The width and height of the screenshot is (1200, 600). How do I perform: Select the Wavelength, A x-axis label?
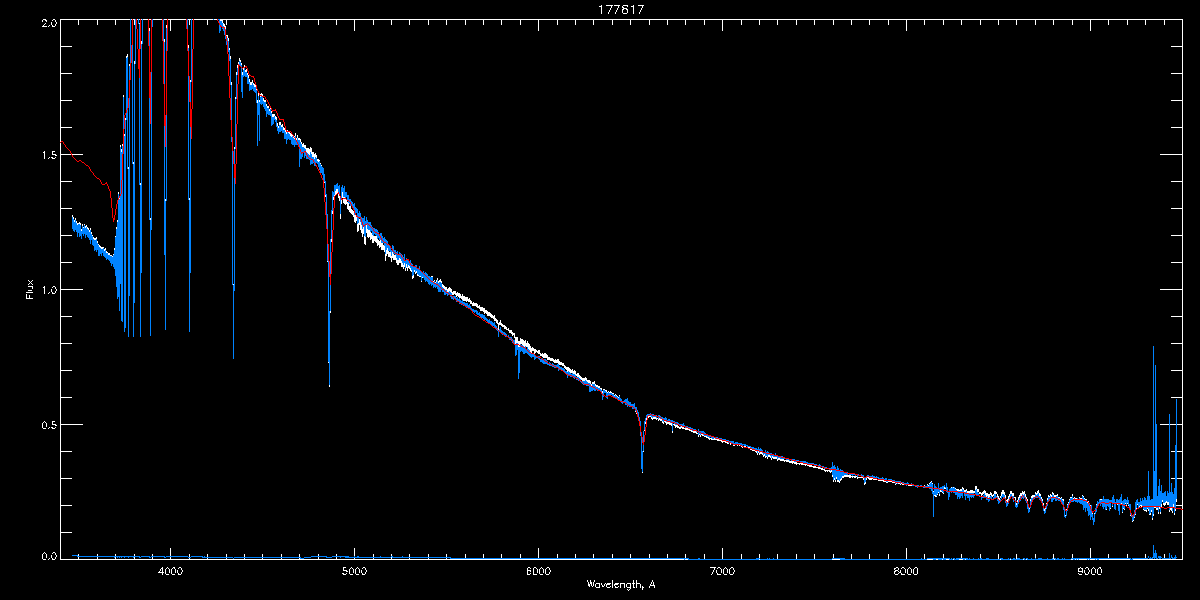click(x=621, y=584)
